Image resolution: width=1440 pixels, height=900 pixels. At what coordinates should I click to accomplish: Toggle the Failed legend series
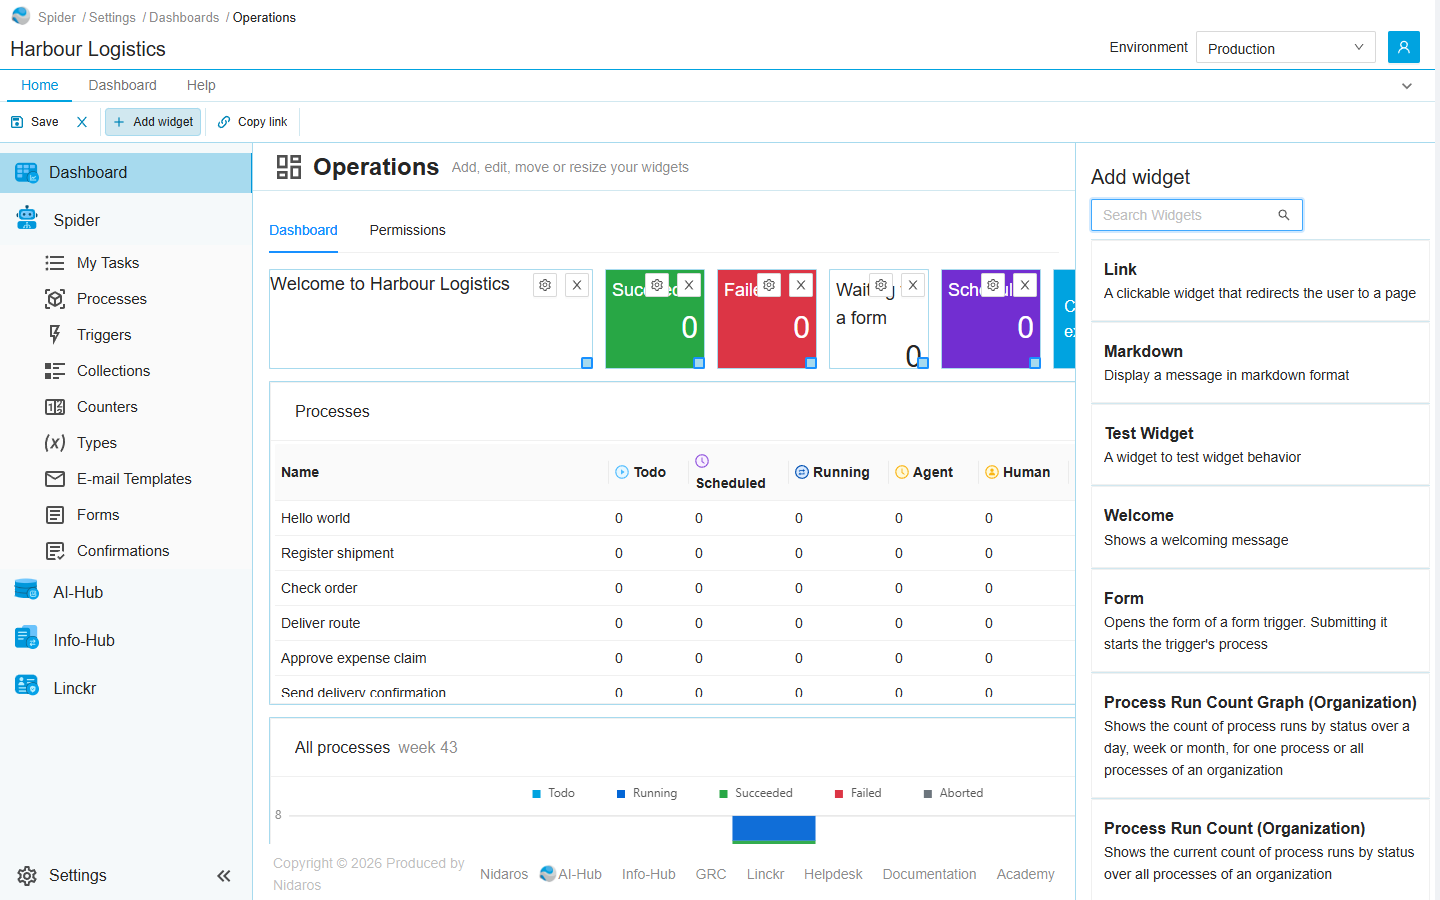[858, 793]
